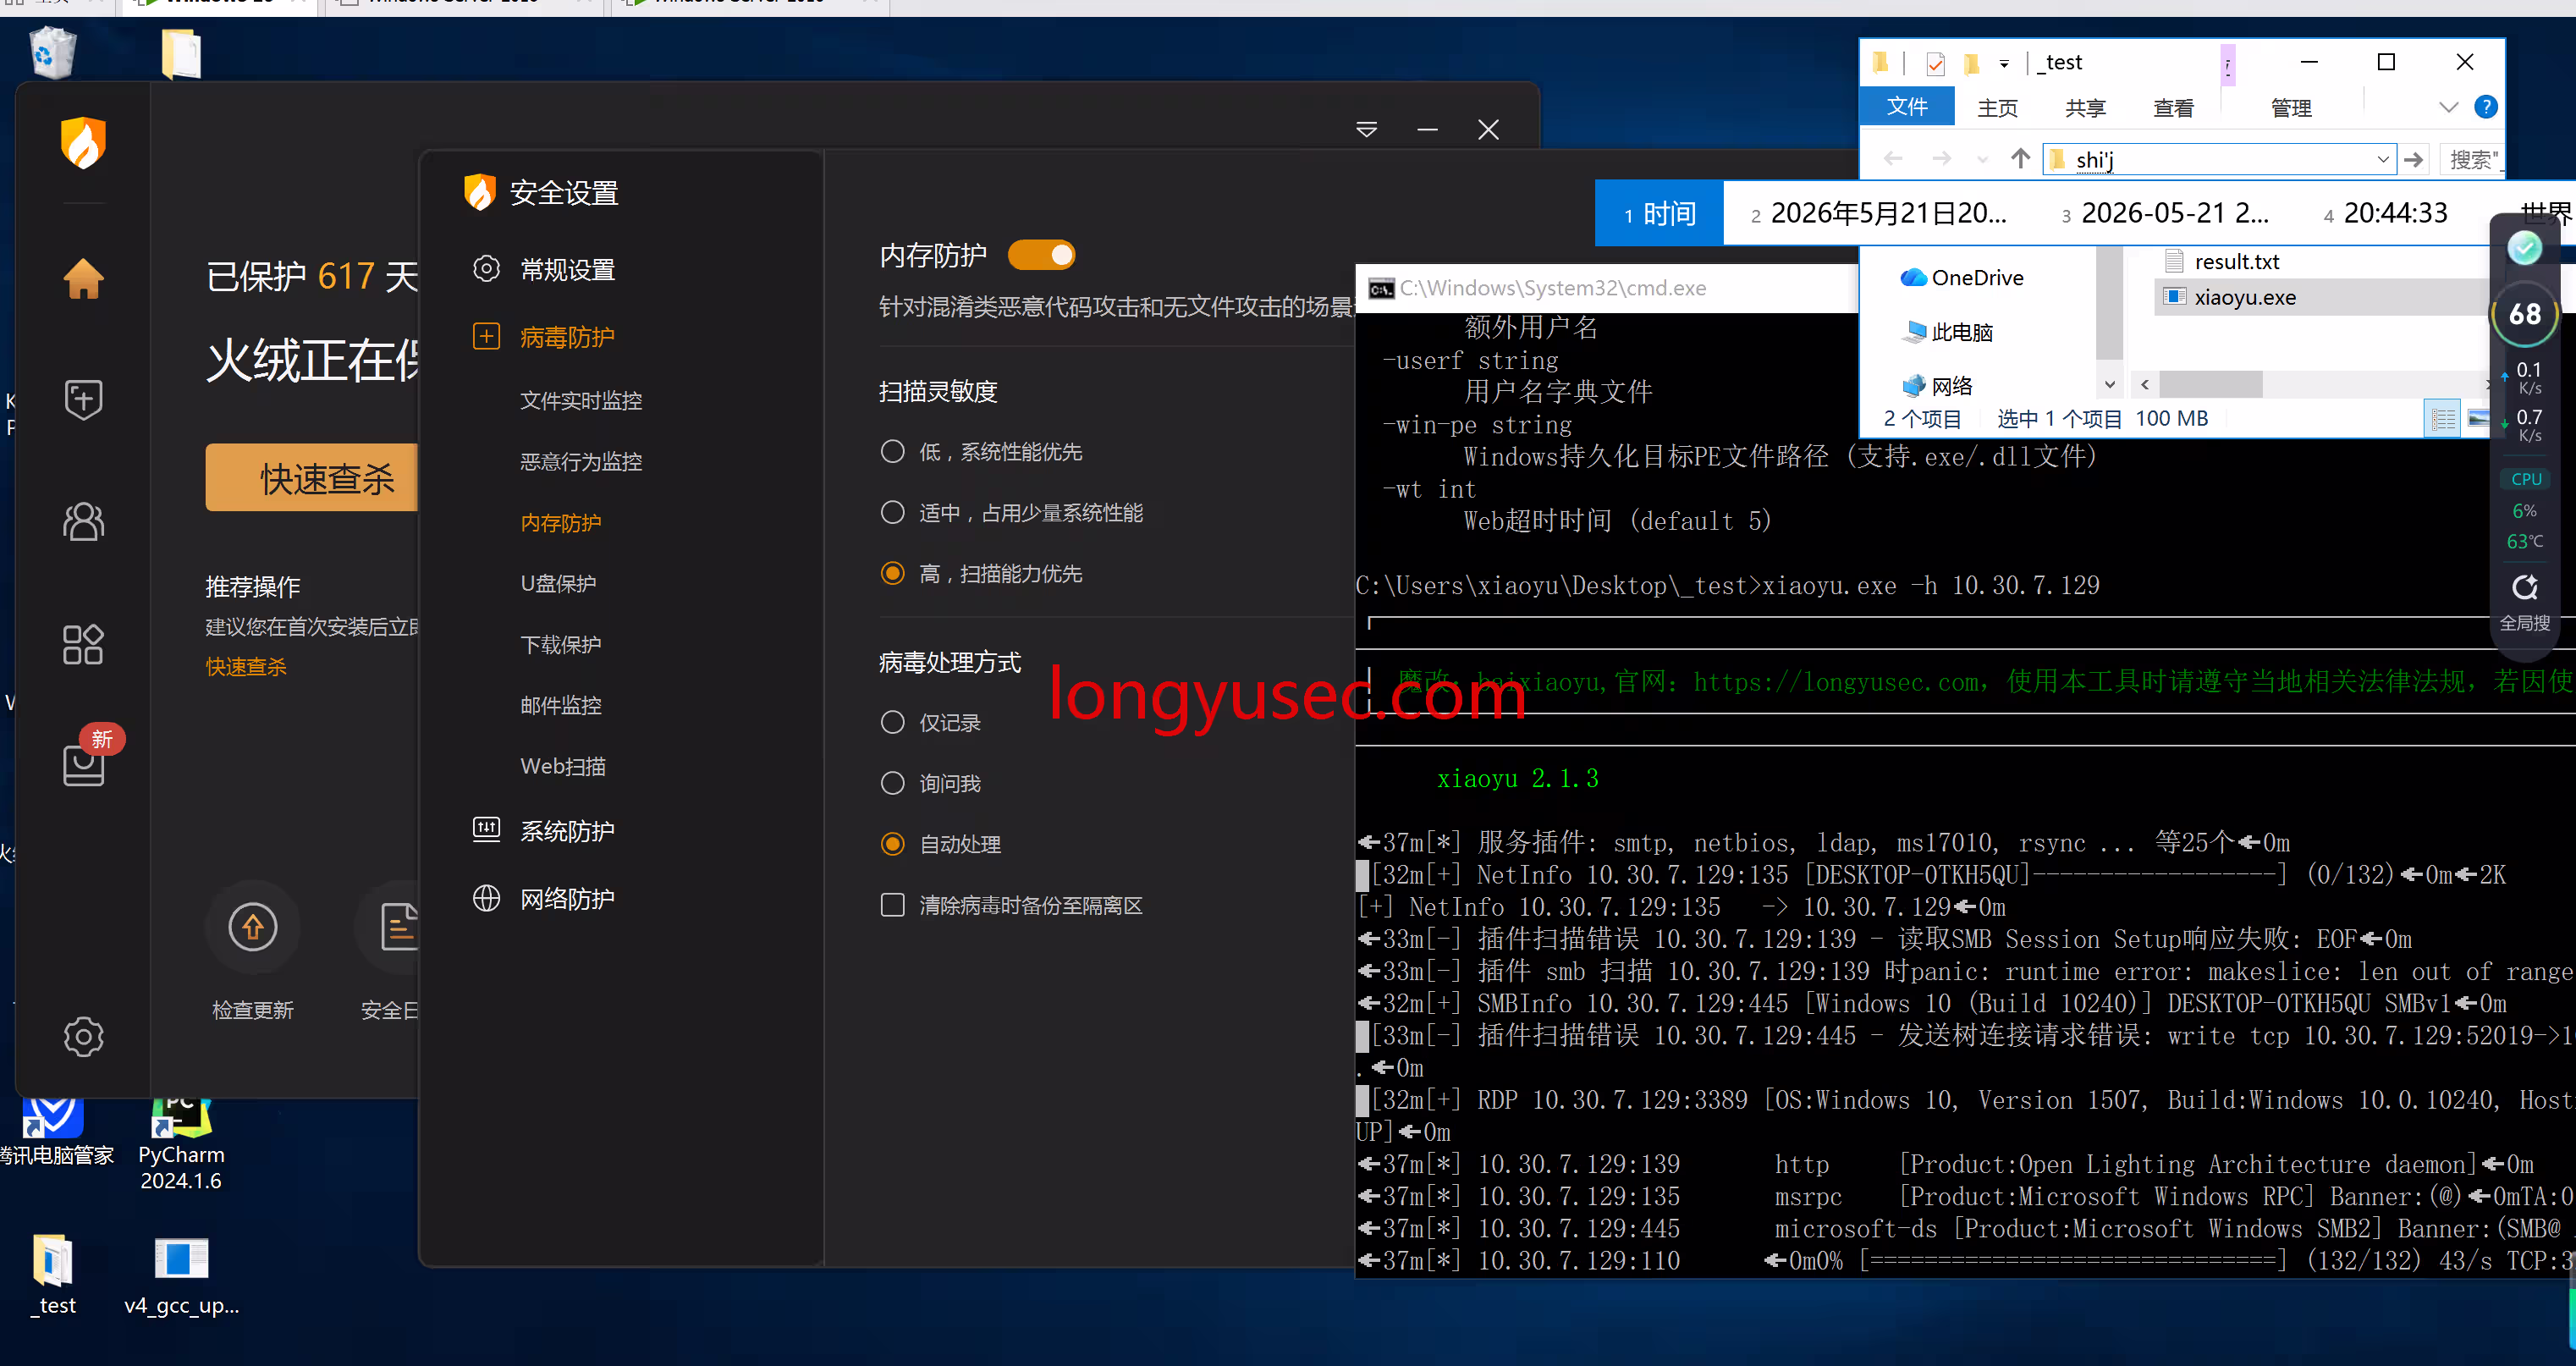Click the cmd.exe window title icon
This screenshot has height=1366, width=2576.
1380,289
